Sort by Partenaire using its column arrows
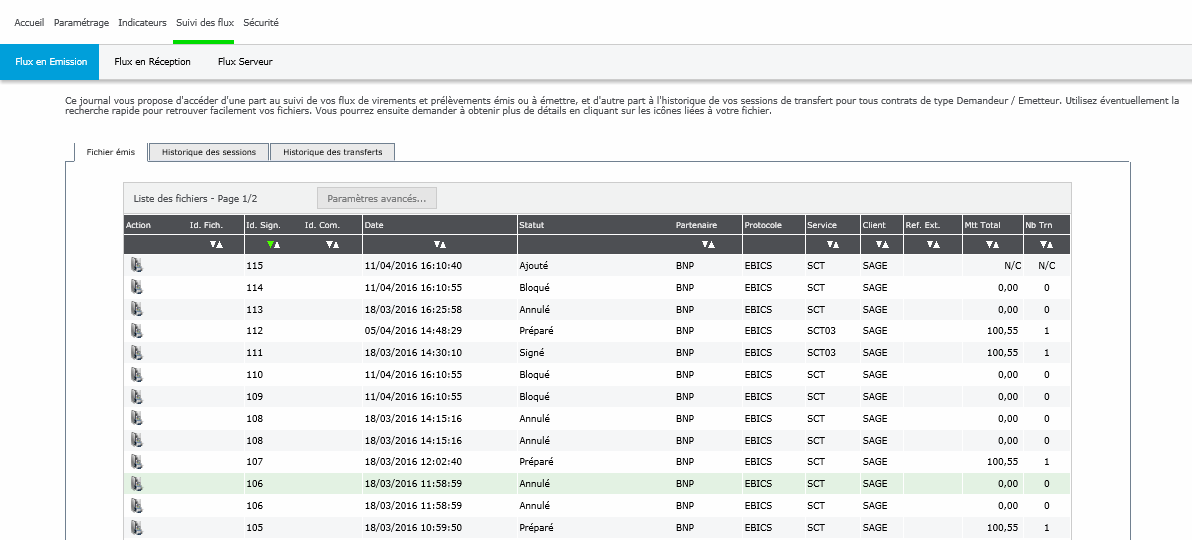The width and height of the screenshot is (1192, 540). tap(708, 245)
